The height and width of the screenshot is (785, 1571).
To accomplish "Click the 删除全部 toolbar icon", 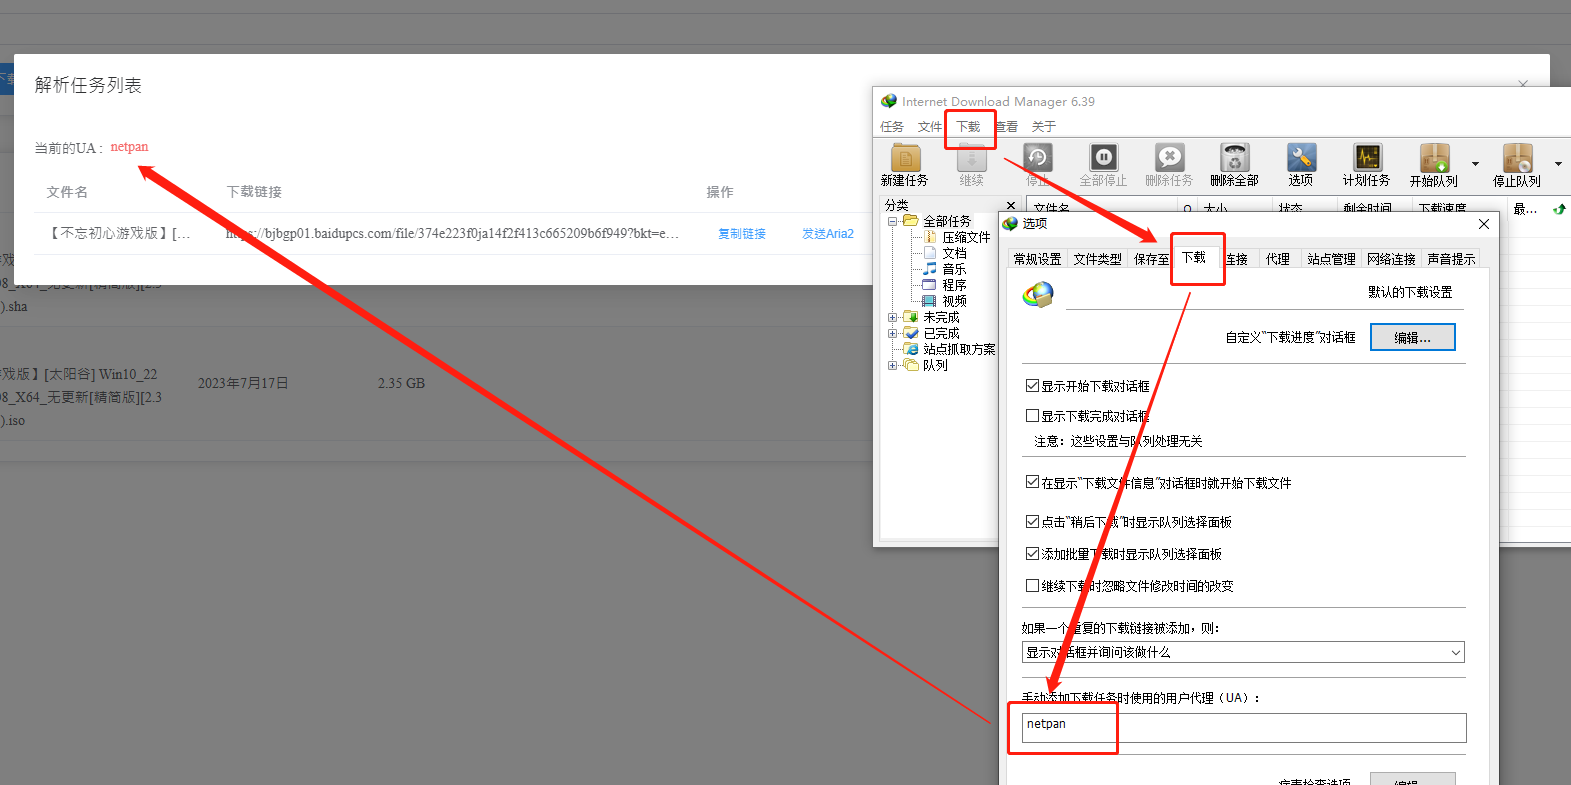I will [x=1234, y=164].
